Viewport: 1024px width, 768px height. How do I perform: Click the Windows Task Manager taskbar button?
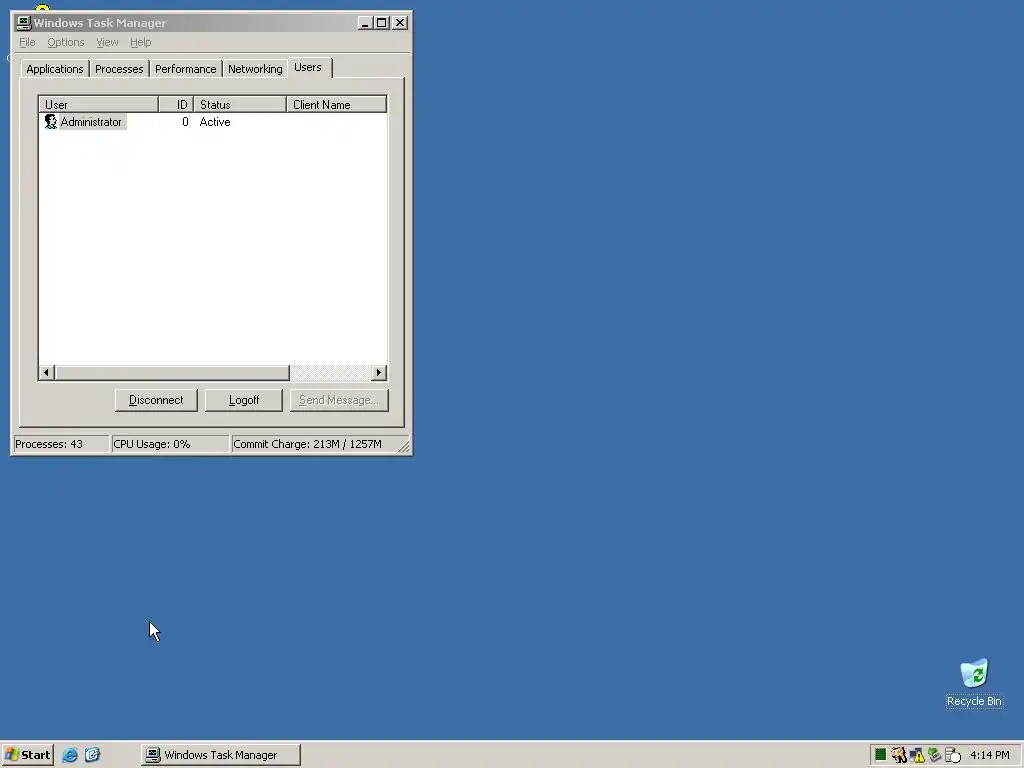[x=221, y=755]
